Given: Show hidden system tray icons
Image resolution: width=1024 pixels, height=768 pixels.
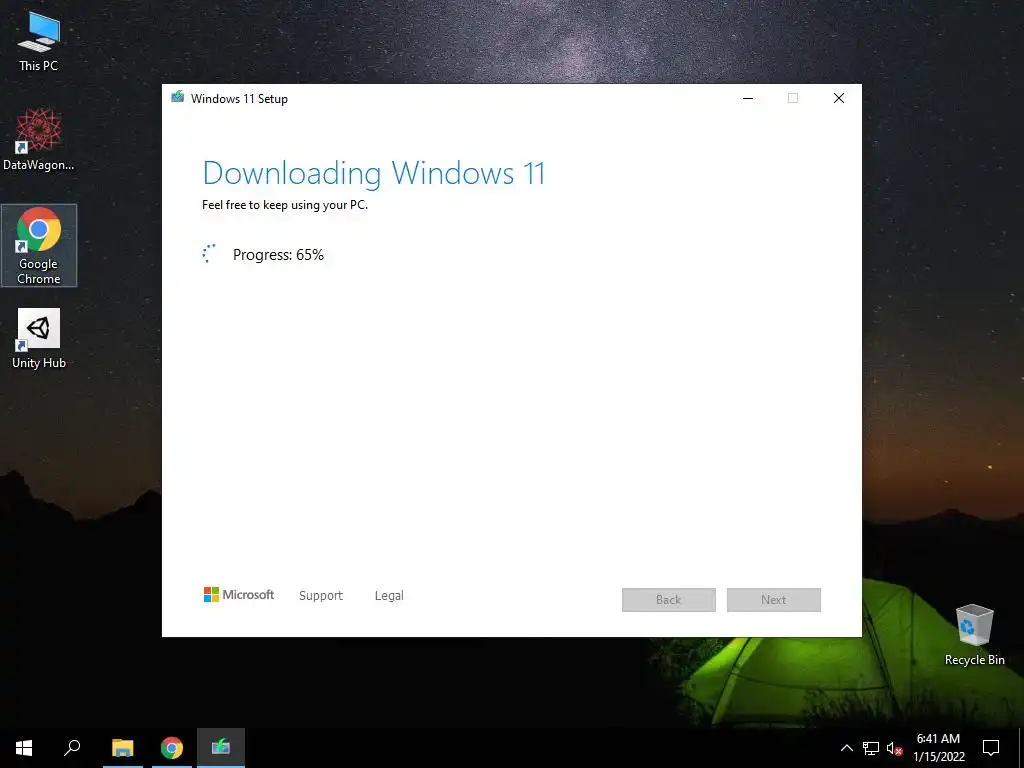Looking at the screenshot, I should (846, 748).
